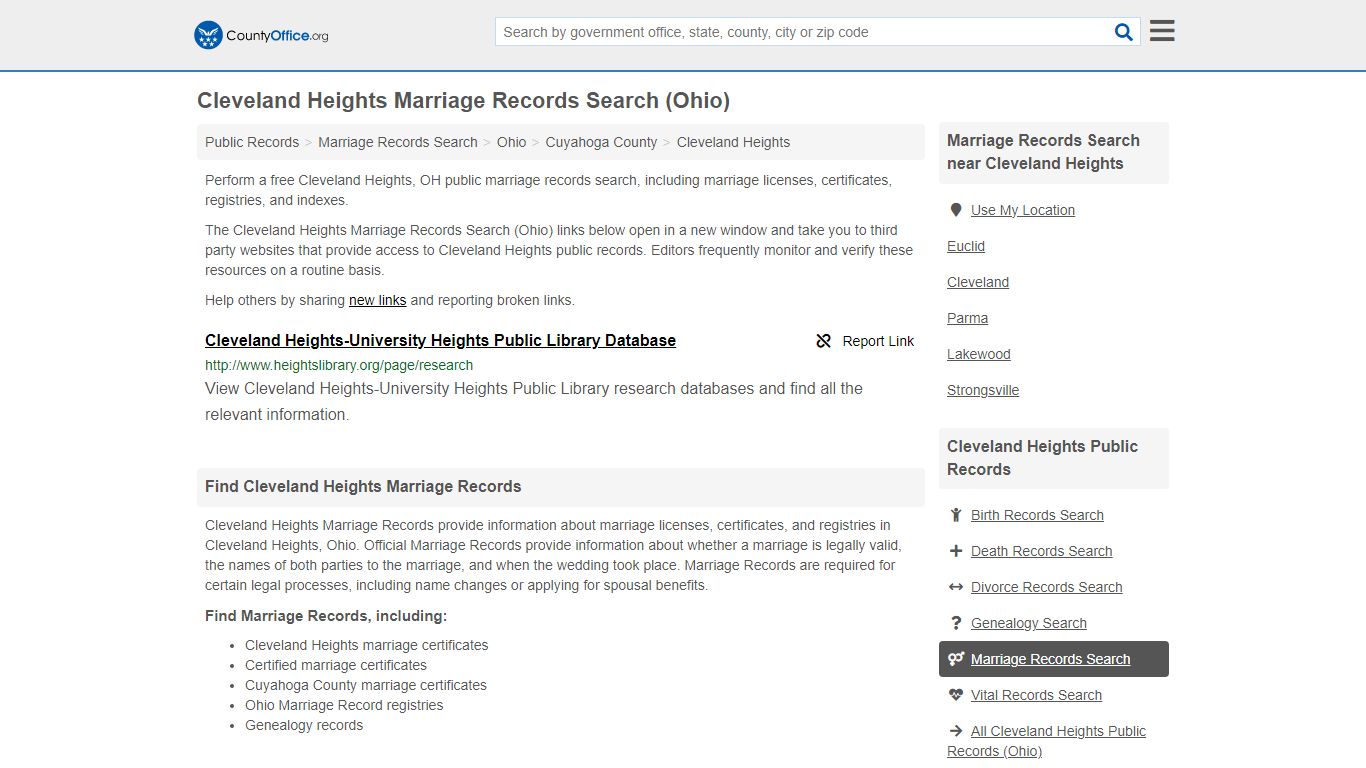The image size is (1366, 768).
Task: Navigate to Cuyahoga County breadcrumb
Action: tap(601, 142)
